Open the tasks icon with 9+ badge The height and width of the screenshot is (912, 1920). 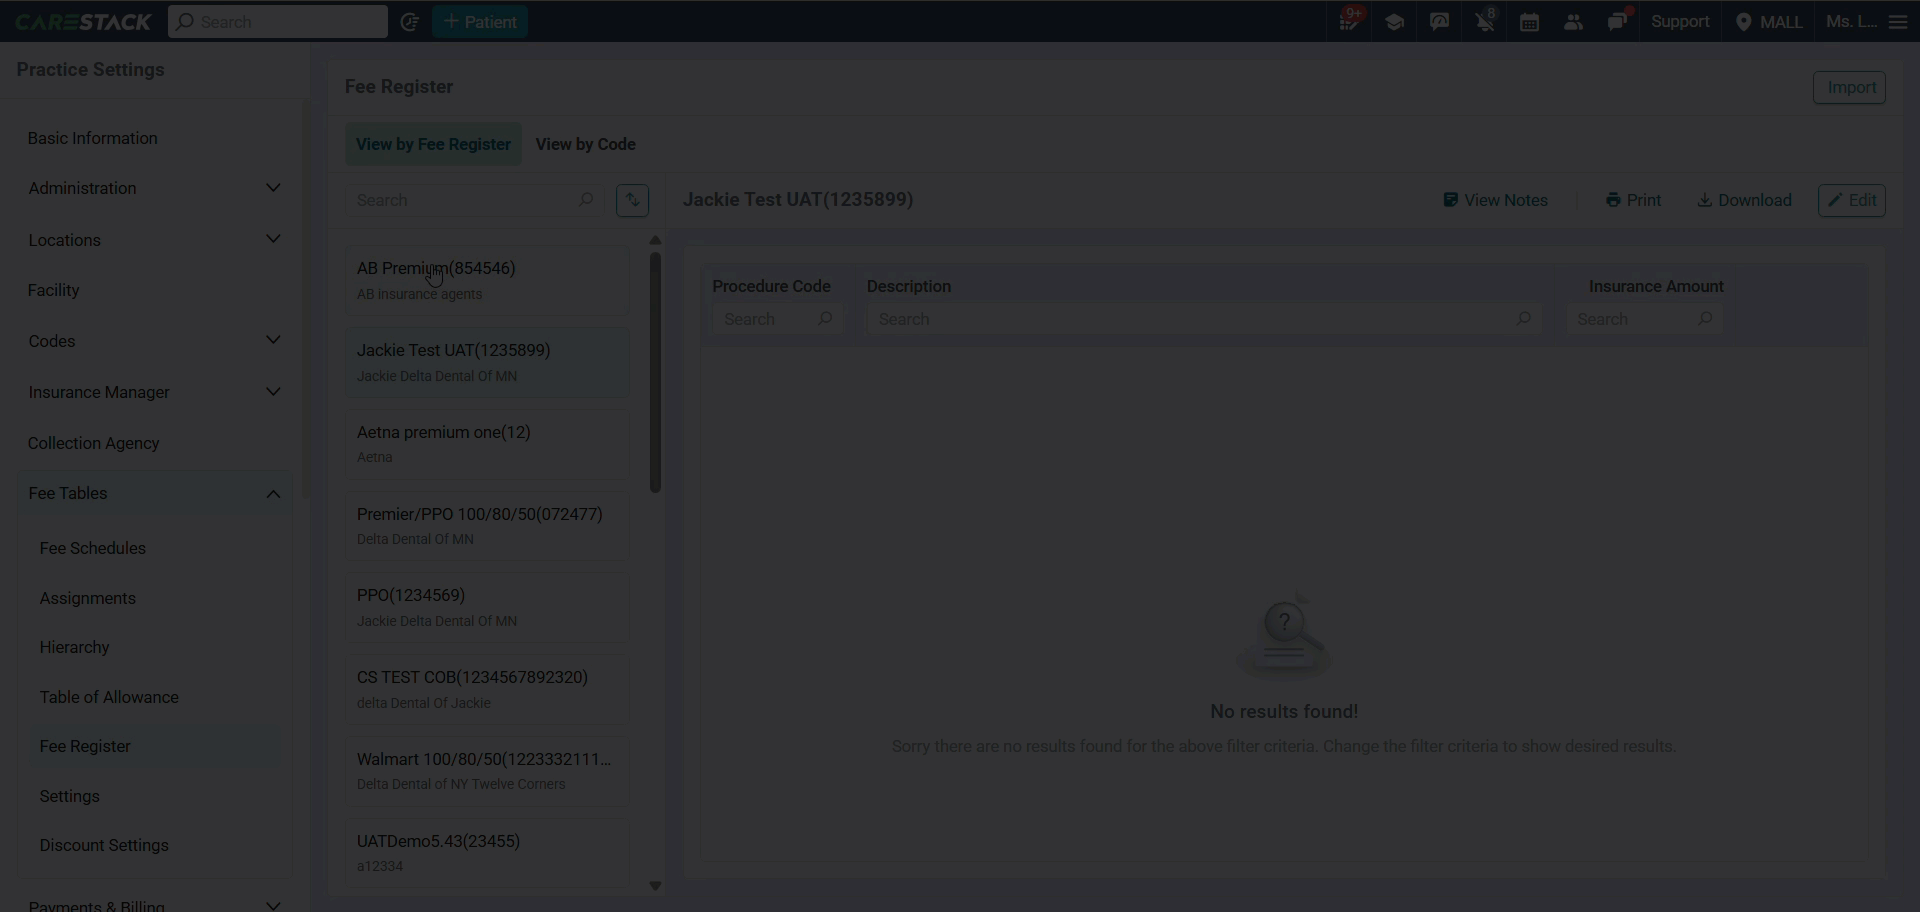1350,22
